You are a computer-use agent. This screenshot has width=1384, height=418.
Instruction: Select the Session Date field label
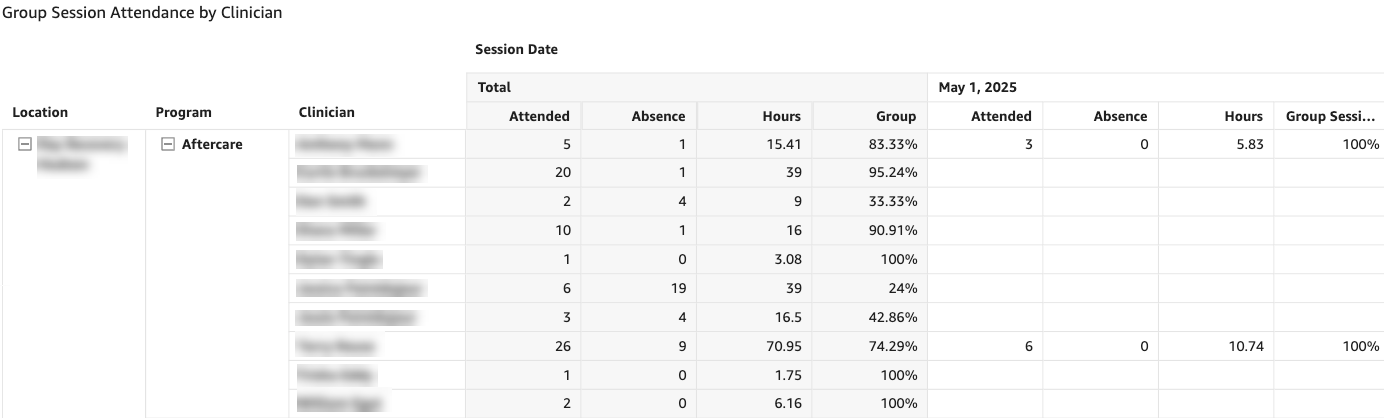(516, 49)
